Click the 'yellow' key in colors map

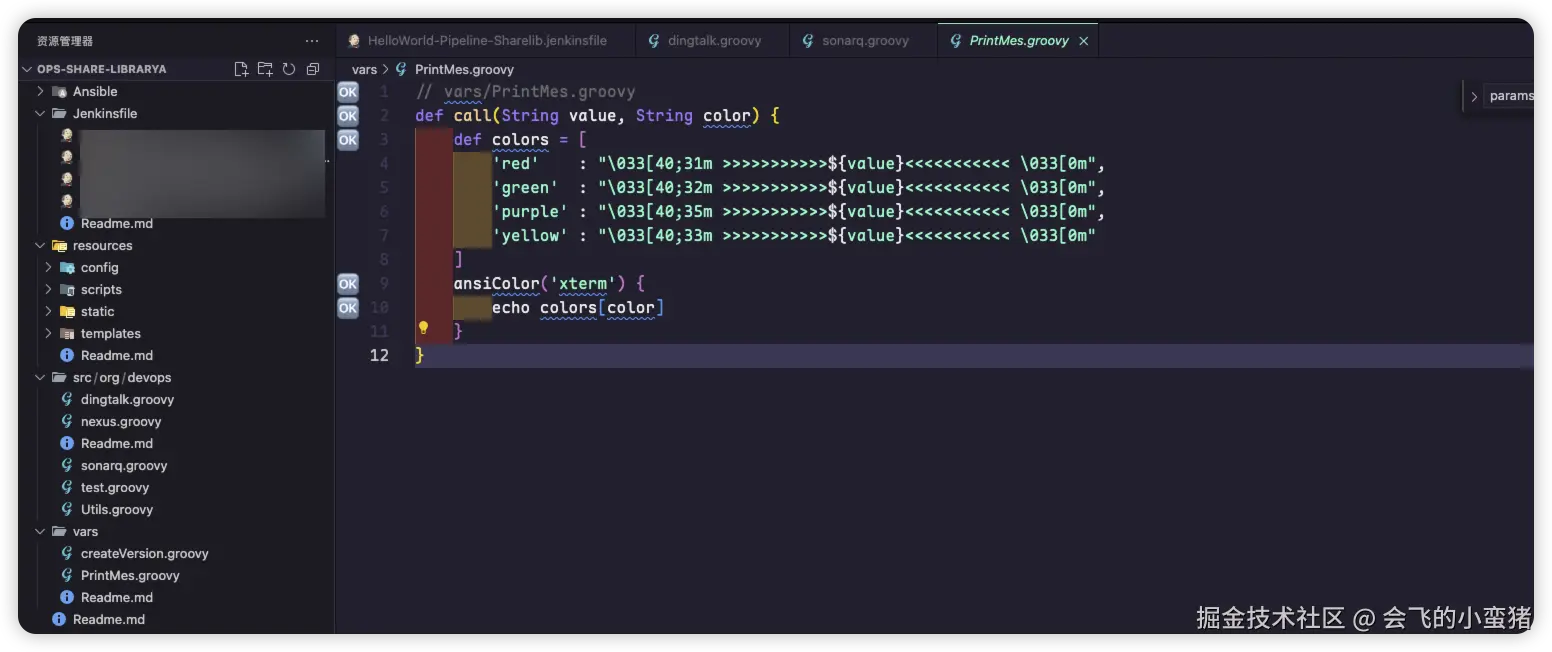point(530,235)
